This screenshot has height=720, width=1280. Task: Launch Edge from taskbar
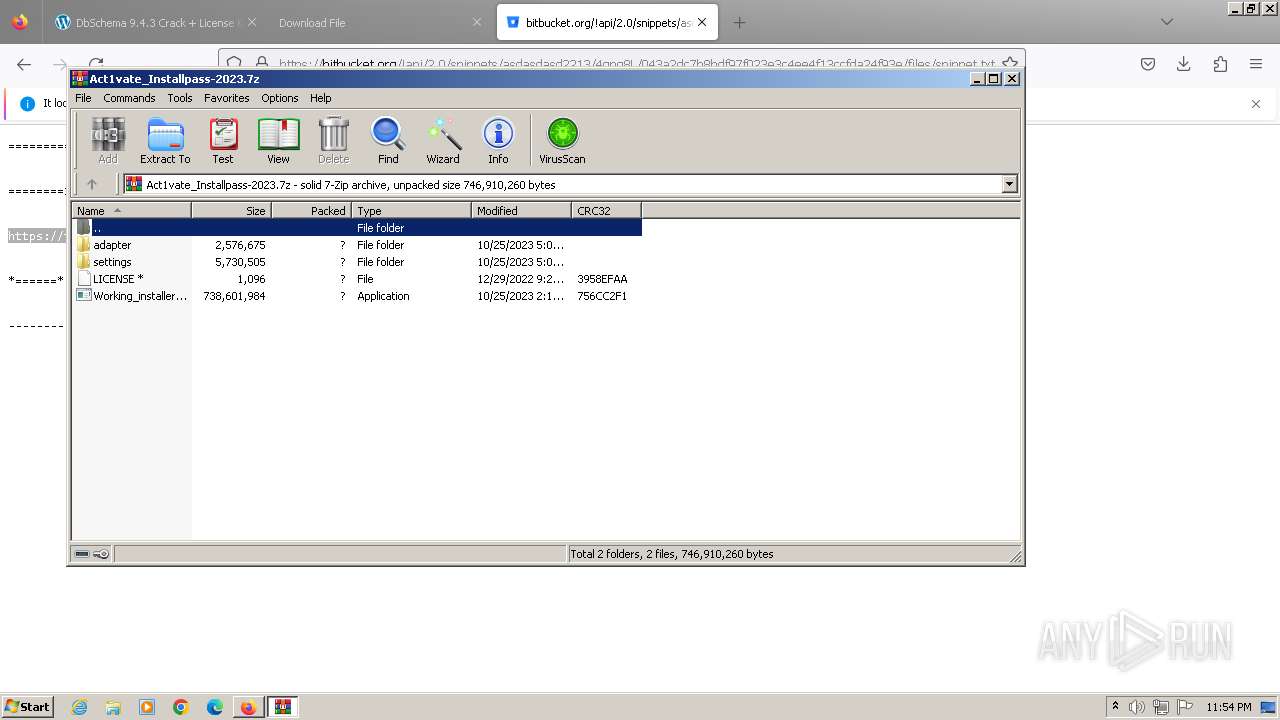[x=215, y=707]
